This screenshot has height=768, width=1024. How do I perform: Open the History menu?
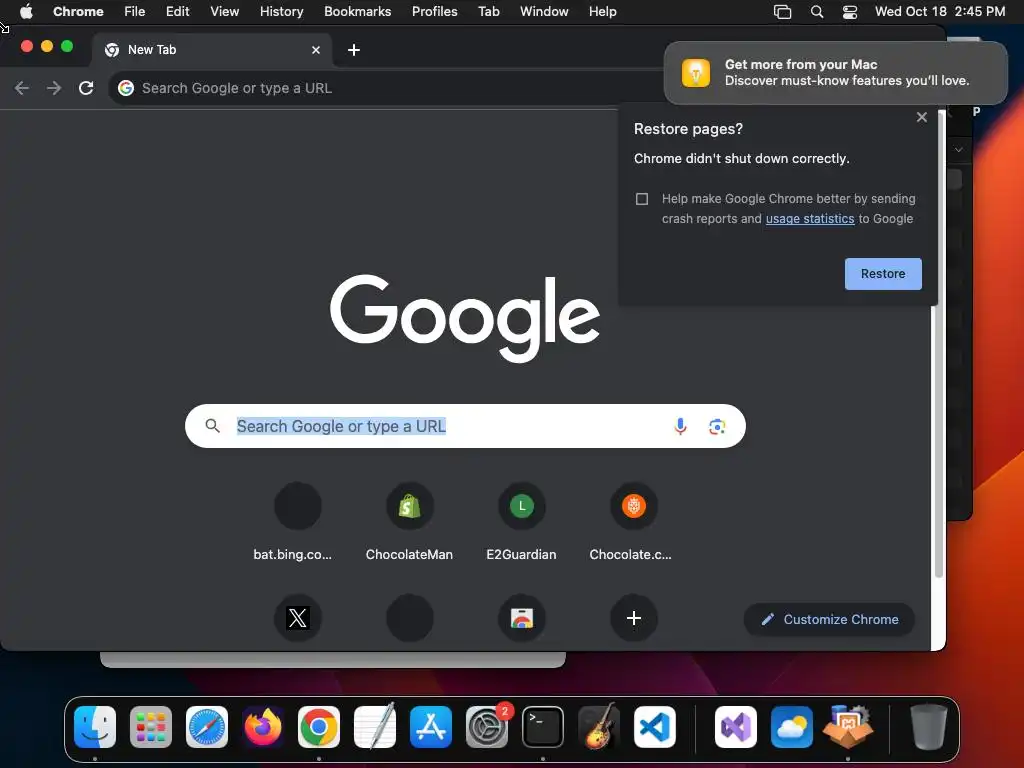281,11
